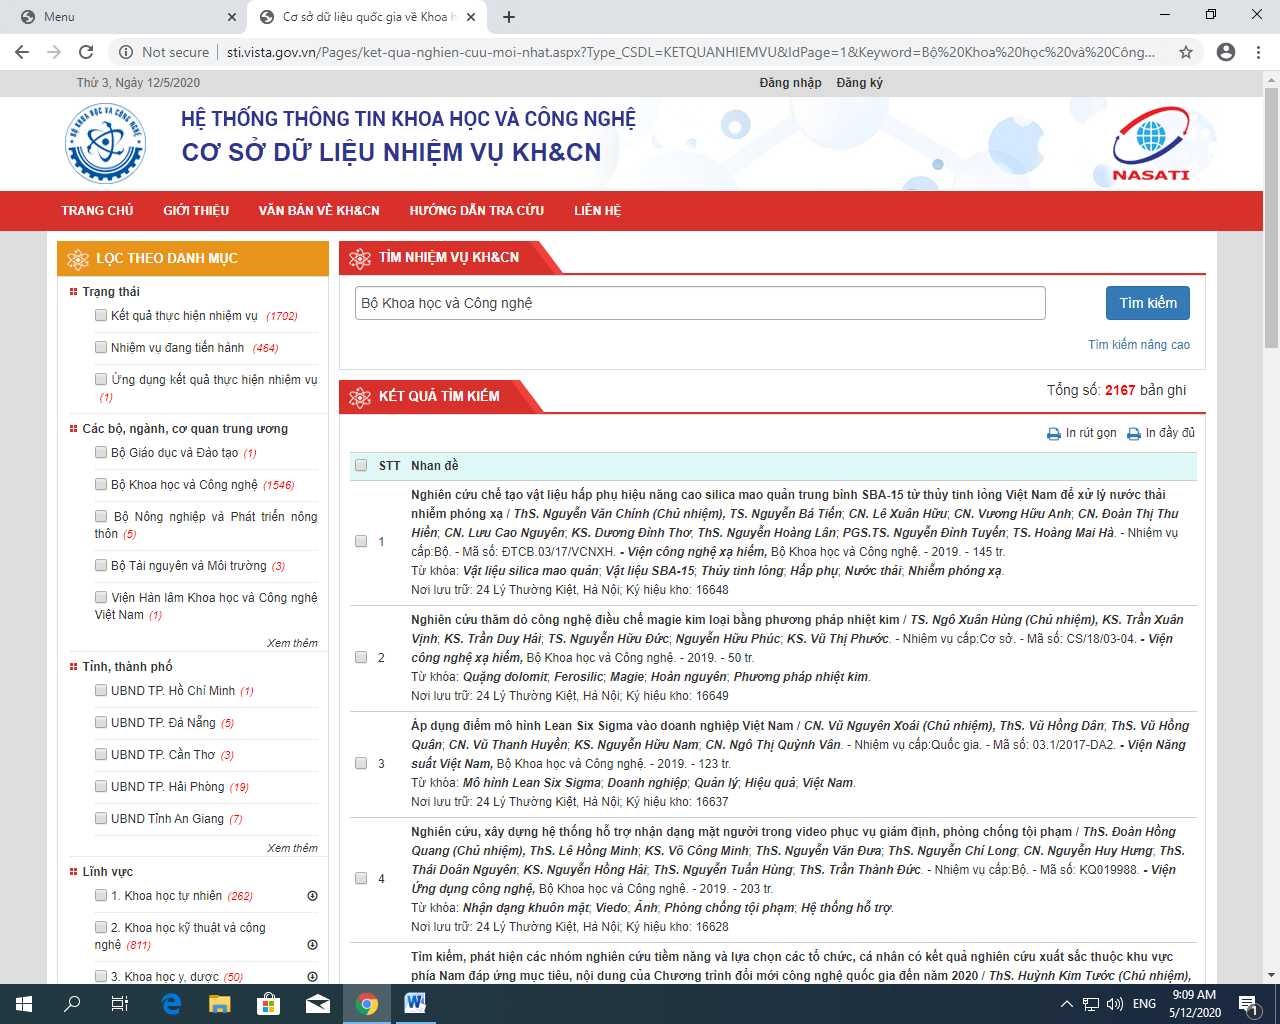
Task: Open Microsoft Word from the taskbar
Action: tap(415, 1003)
